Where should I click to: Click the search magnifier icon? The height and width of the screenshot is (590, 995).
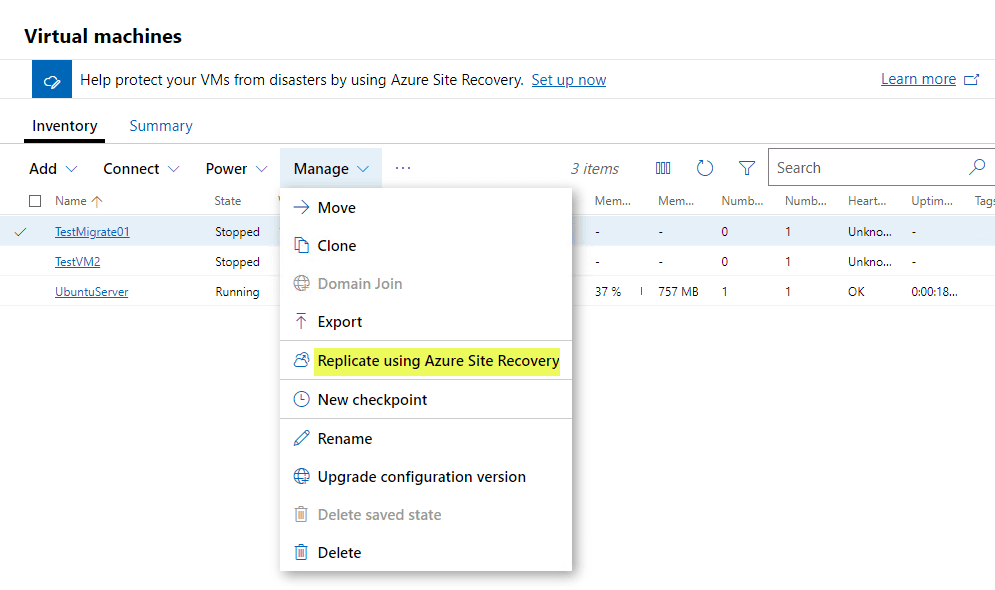(977, 167)
